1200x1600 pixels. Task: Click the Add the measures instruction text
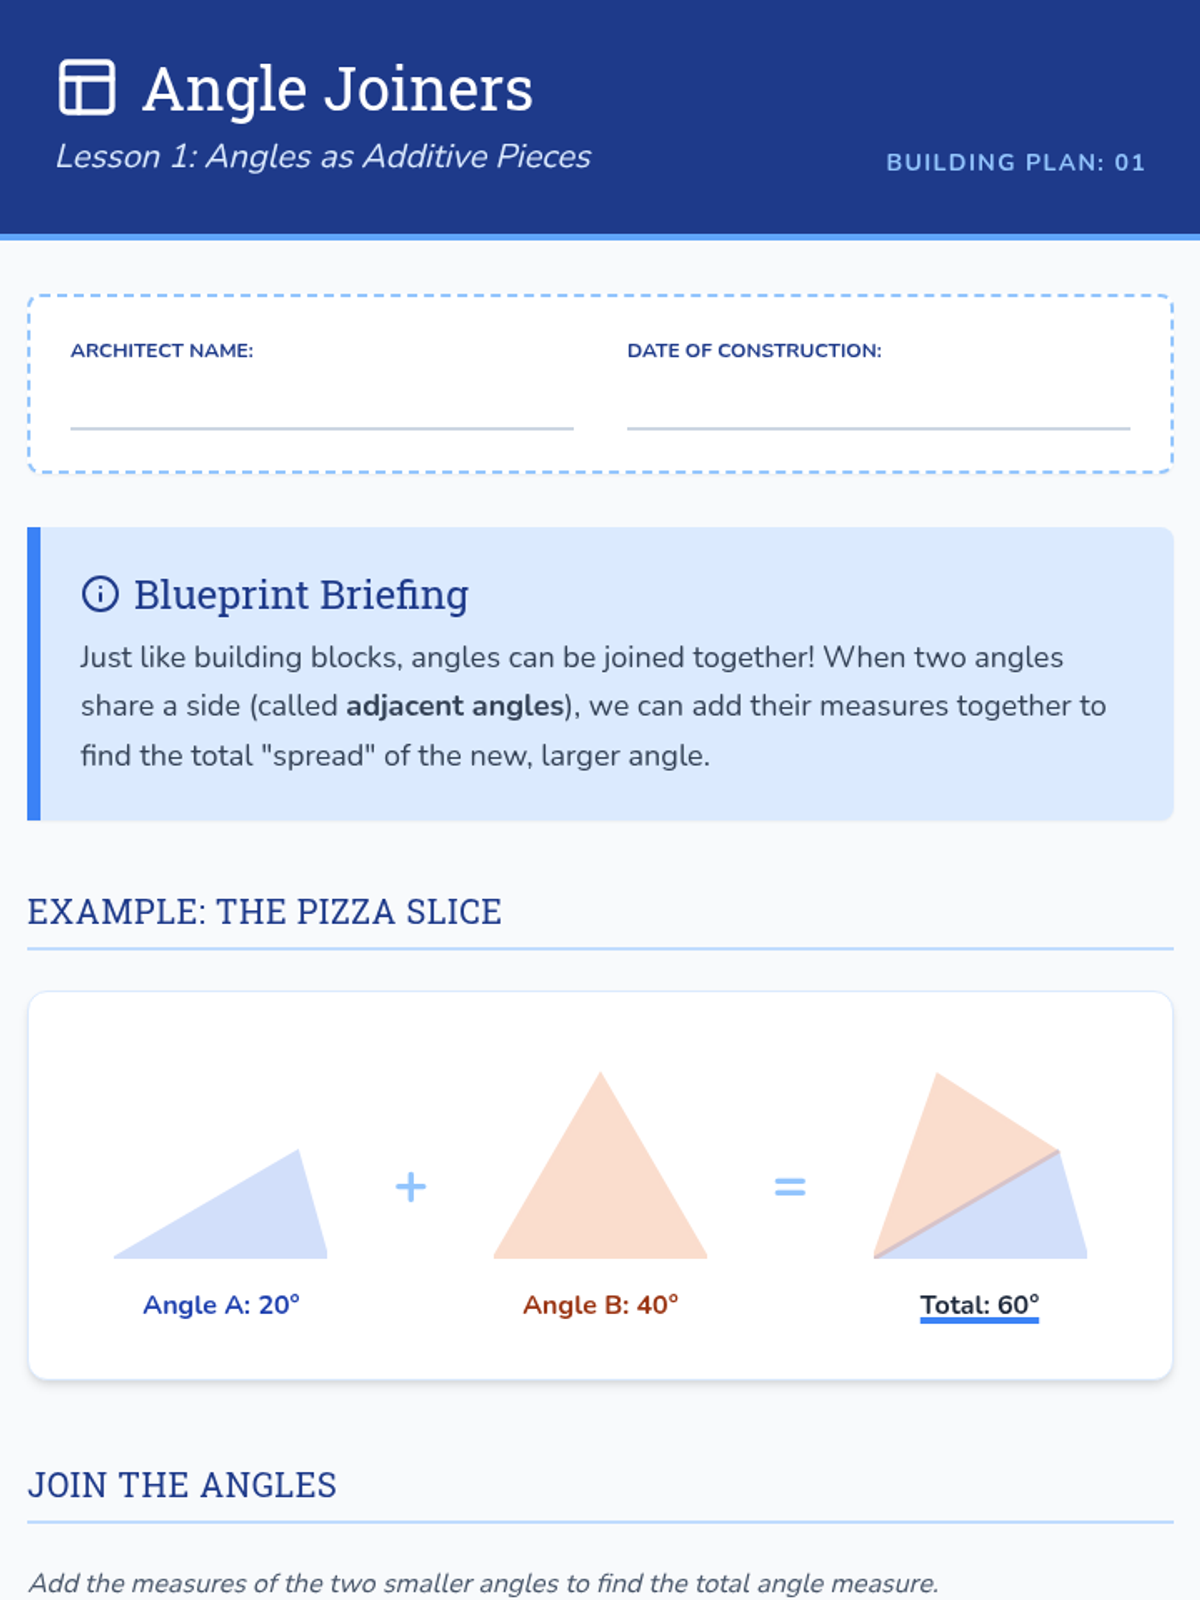[x=483, y=1583]
